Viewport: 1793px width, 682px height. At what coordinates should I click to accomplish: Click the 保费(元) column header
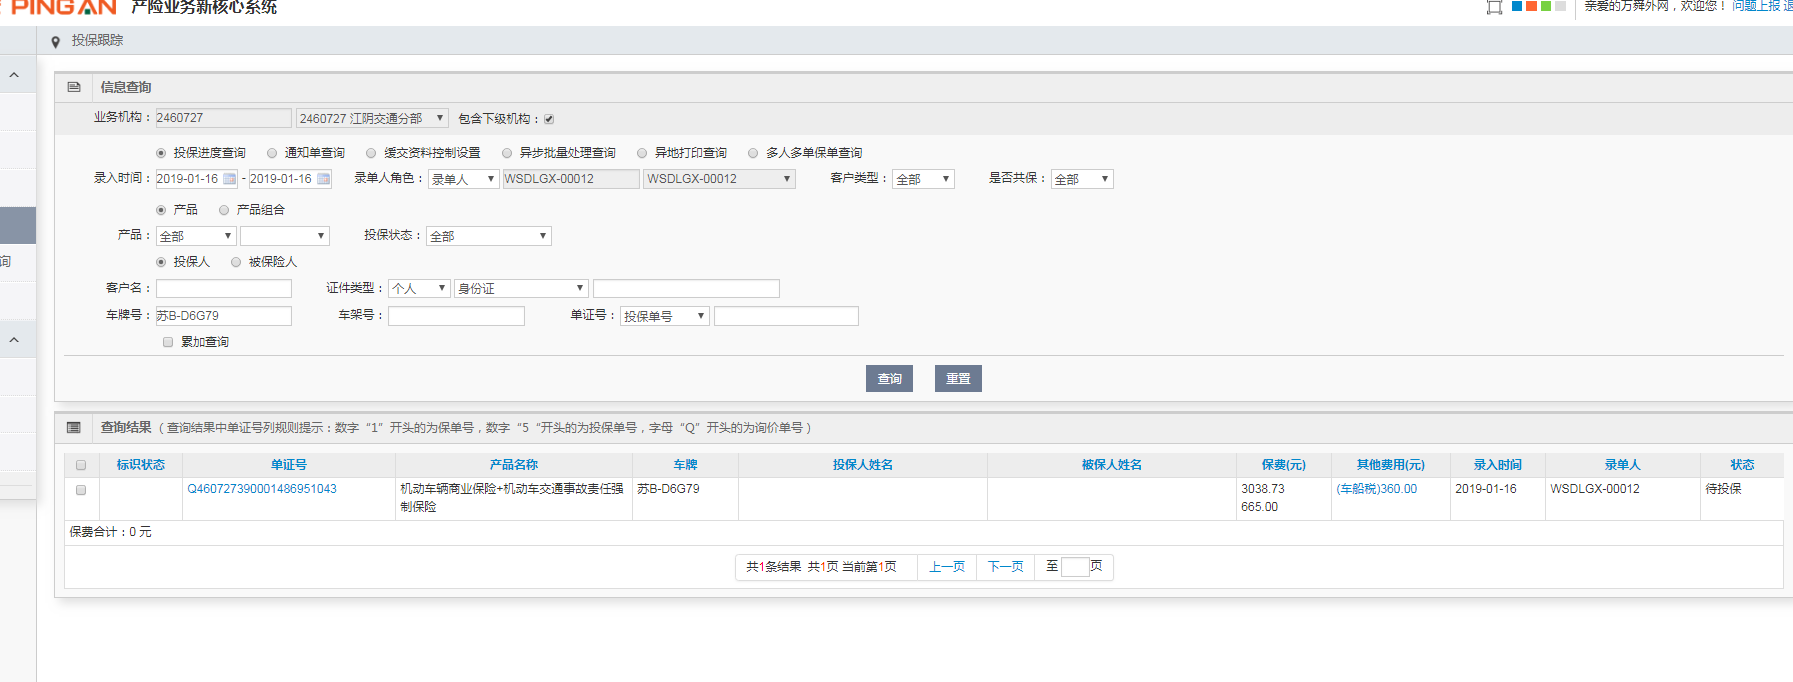point(1283,465)
